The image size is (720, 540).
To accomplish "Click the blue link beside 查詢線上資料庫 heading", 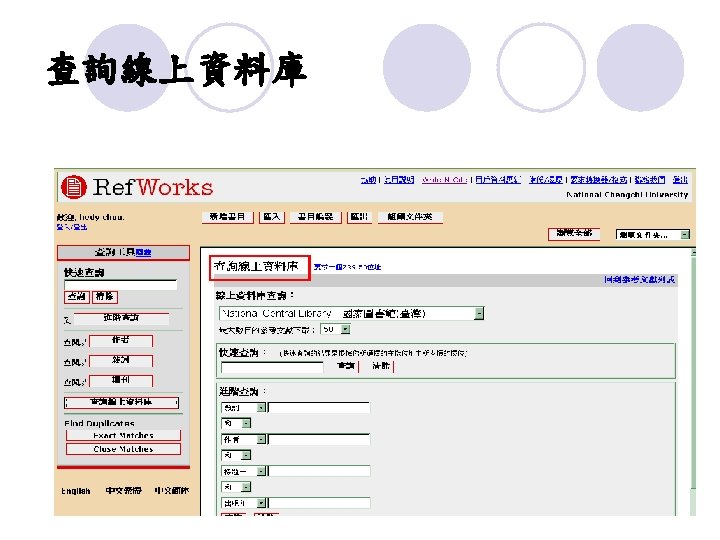I will coord(347,267).
